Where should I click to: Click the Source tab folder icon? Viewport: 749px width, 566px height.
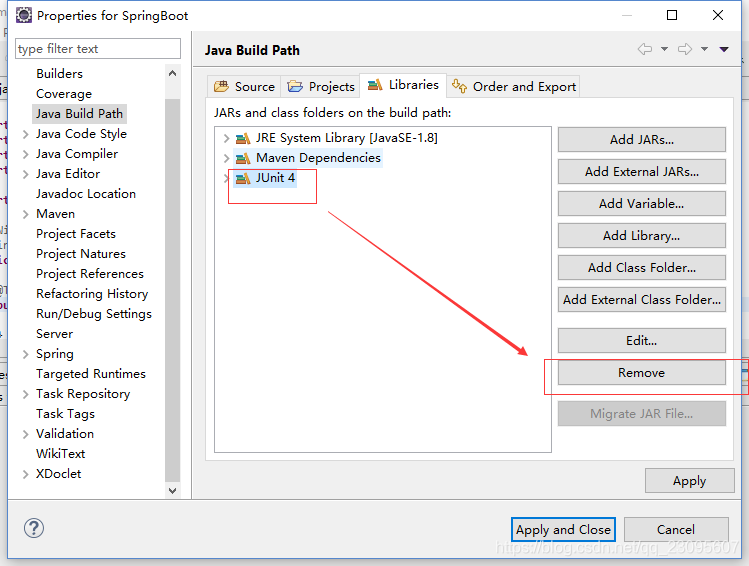[221, 86]
